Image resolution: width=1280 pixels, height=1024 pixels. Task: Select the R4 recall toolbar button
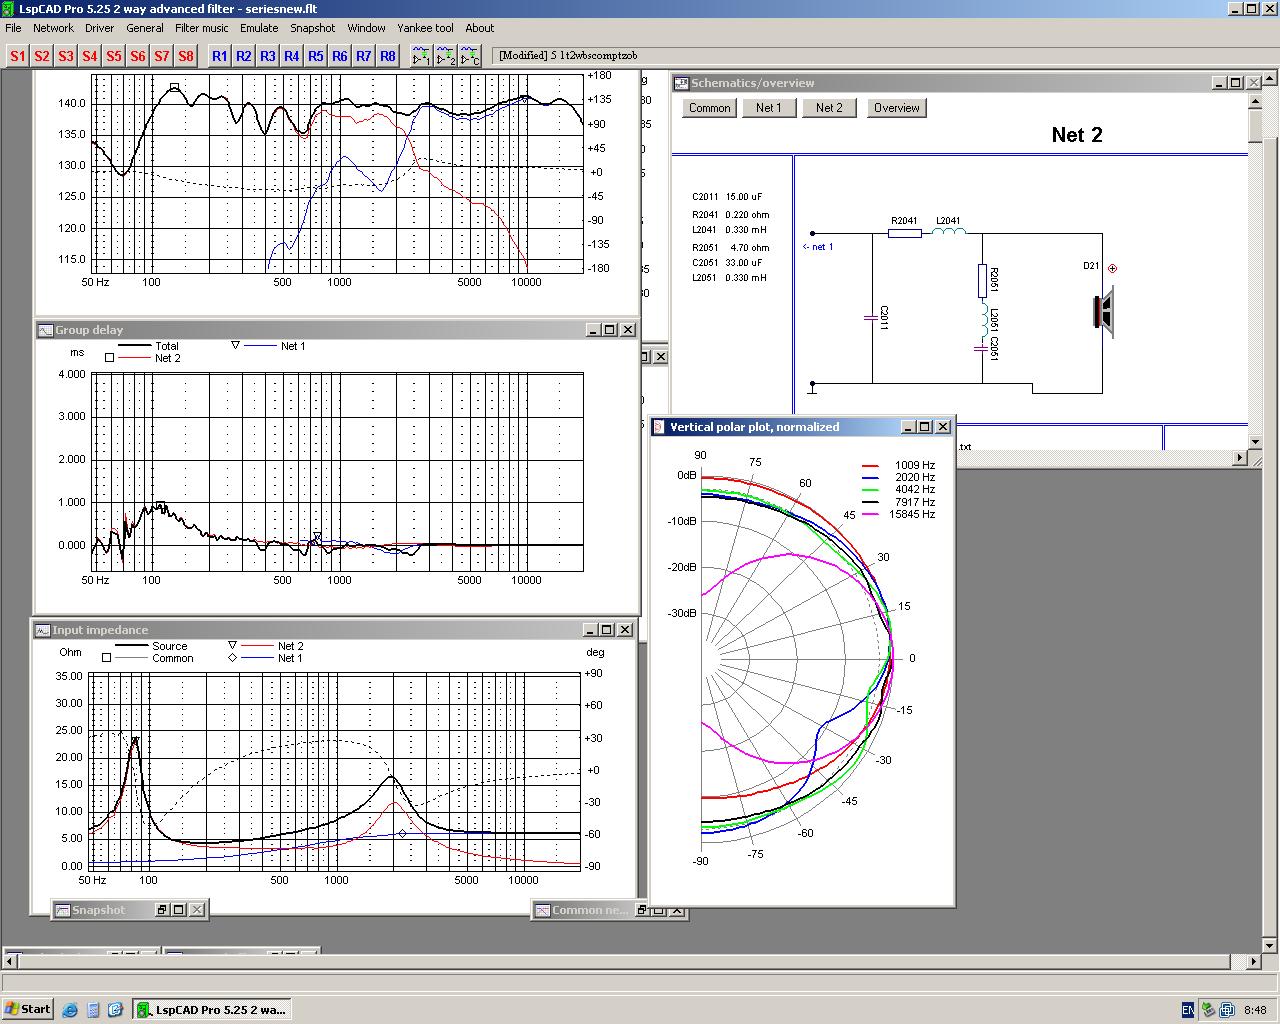[x=292, y=56]
